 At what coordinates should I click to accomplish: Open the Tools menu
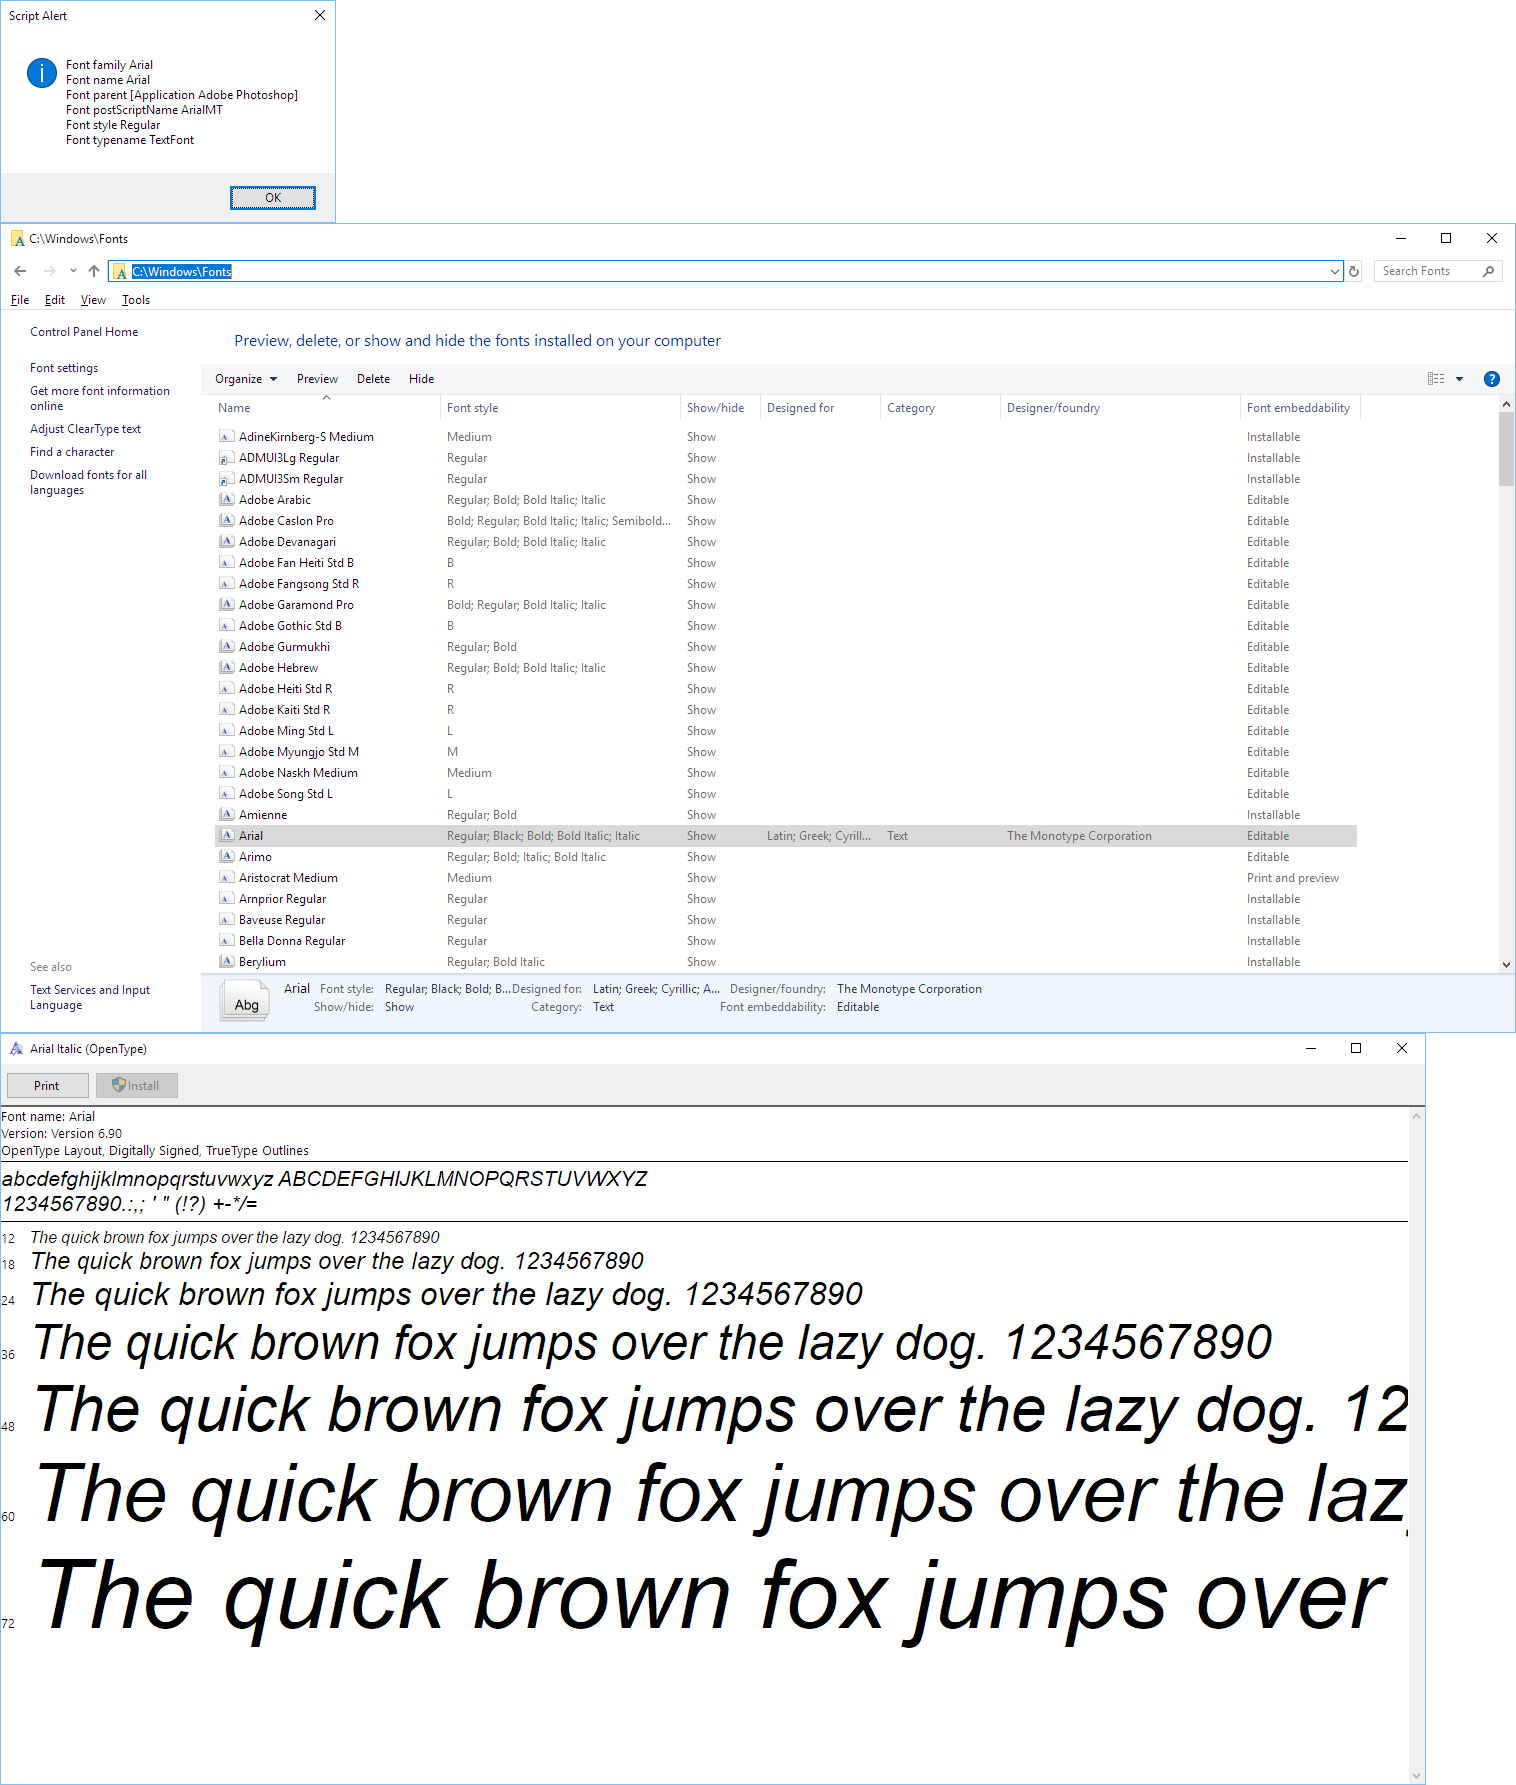click(x=136, y=300)
